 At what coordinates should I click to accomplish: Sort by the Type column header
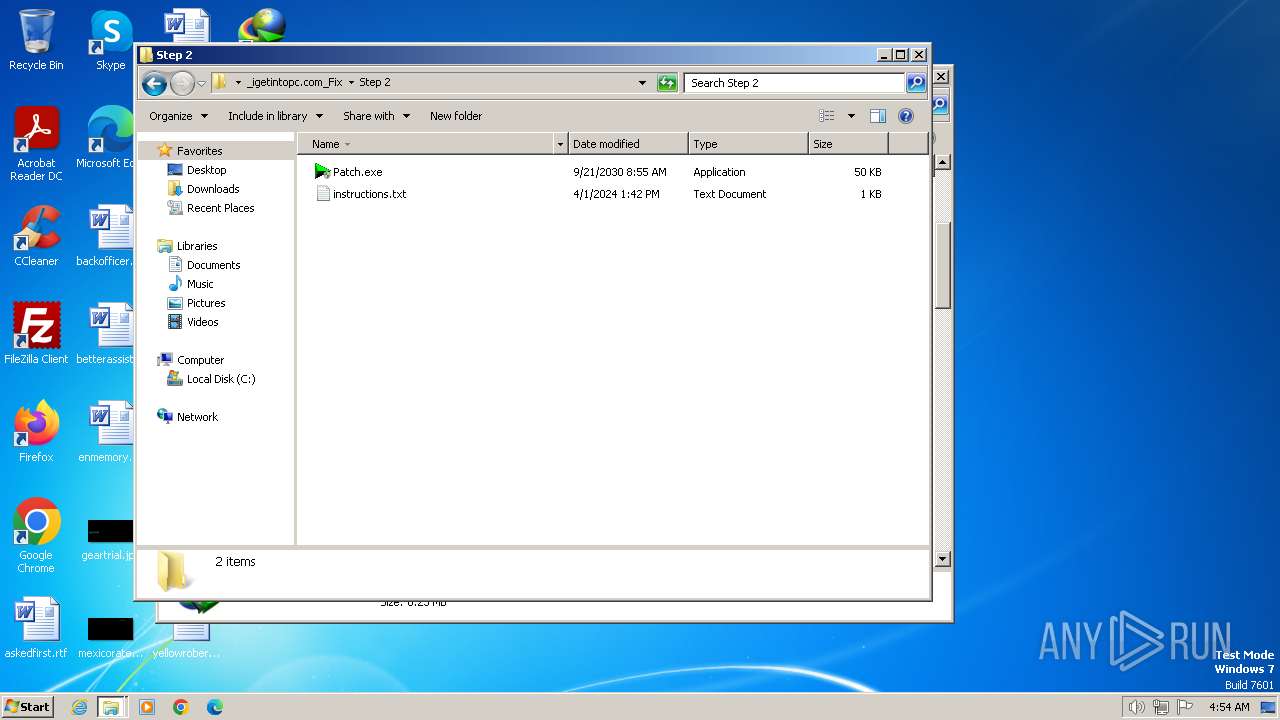point(748,144)
